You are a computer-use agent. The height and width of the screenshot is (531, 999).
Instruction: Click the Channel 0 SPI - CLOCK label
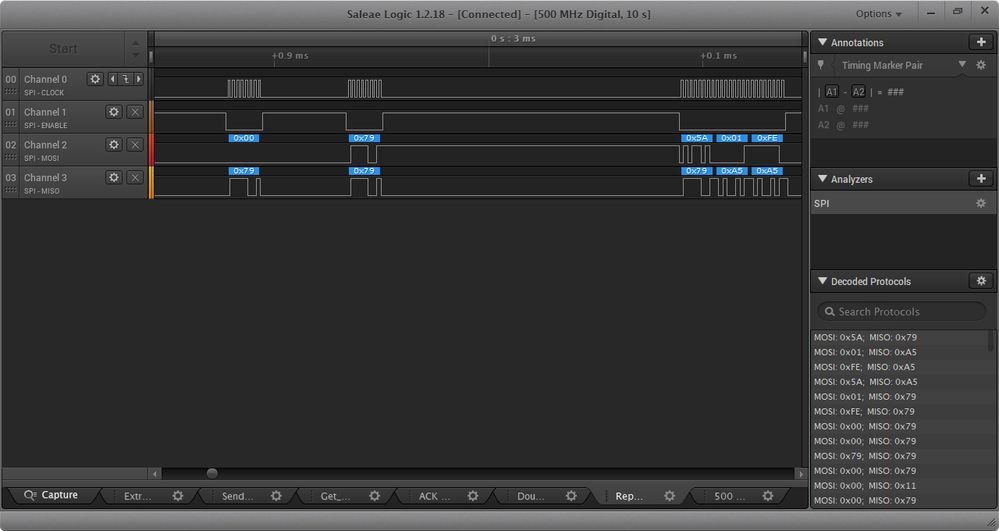44,93
